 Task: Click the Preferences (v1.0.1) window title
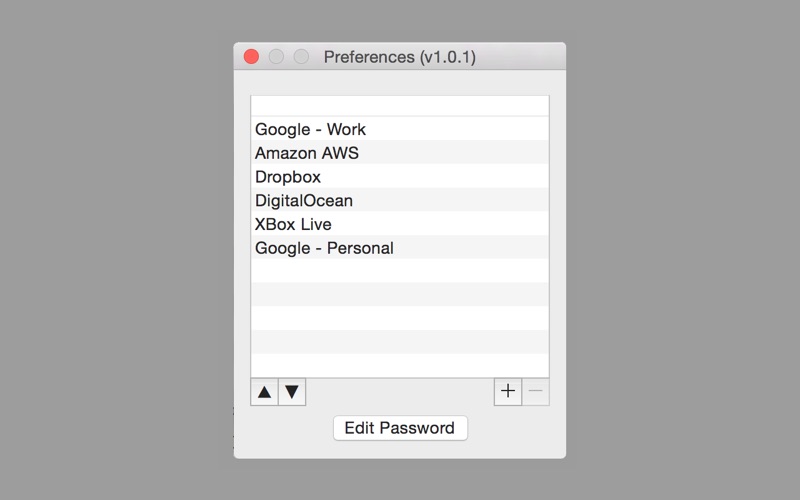(x=399, y=57)
